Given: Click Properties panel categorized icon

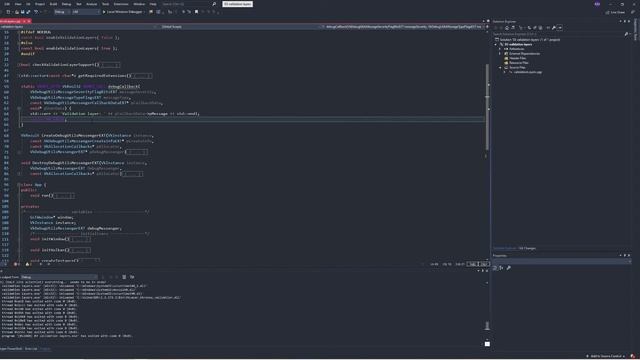Looking at the screenshot, I should click(x=495, y=268).
